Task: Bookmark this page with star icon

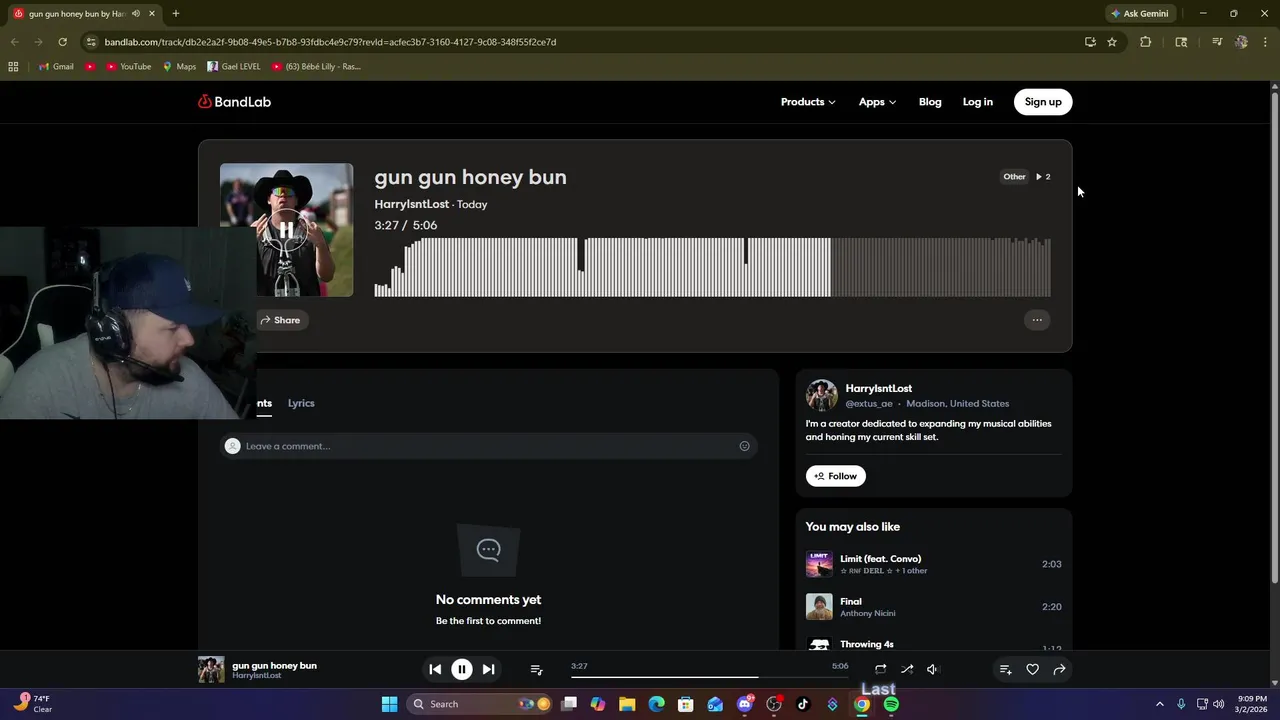Action: (x=1112, y=42)
